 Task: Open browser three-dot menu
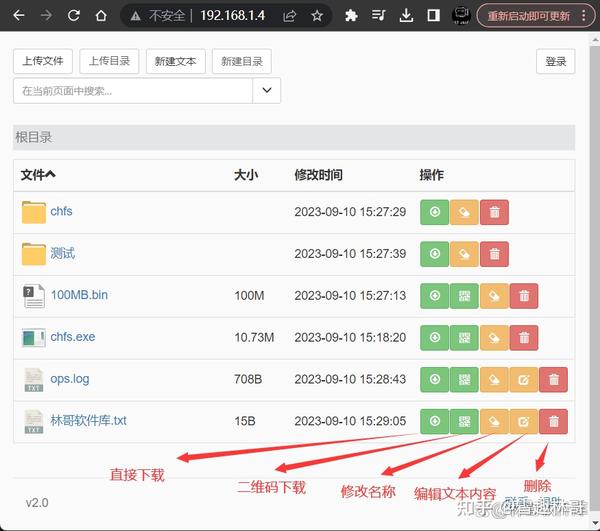click(584, 15)
